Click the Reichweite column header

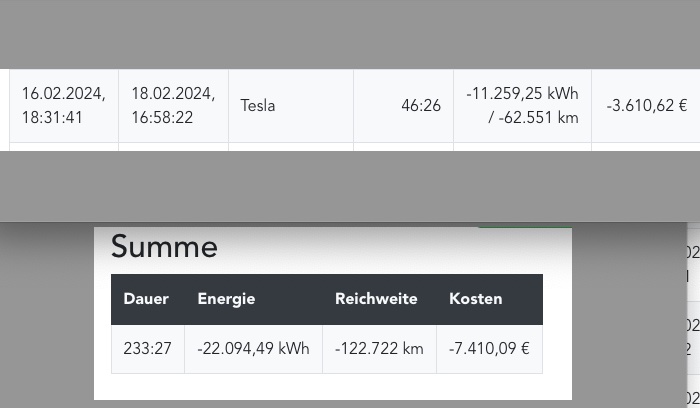click(x=376, y=299)
